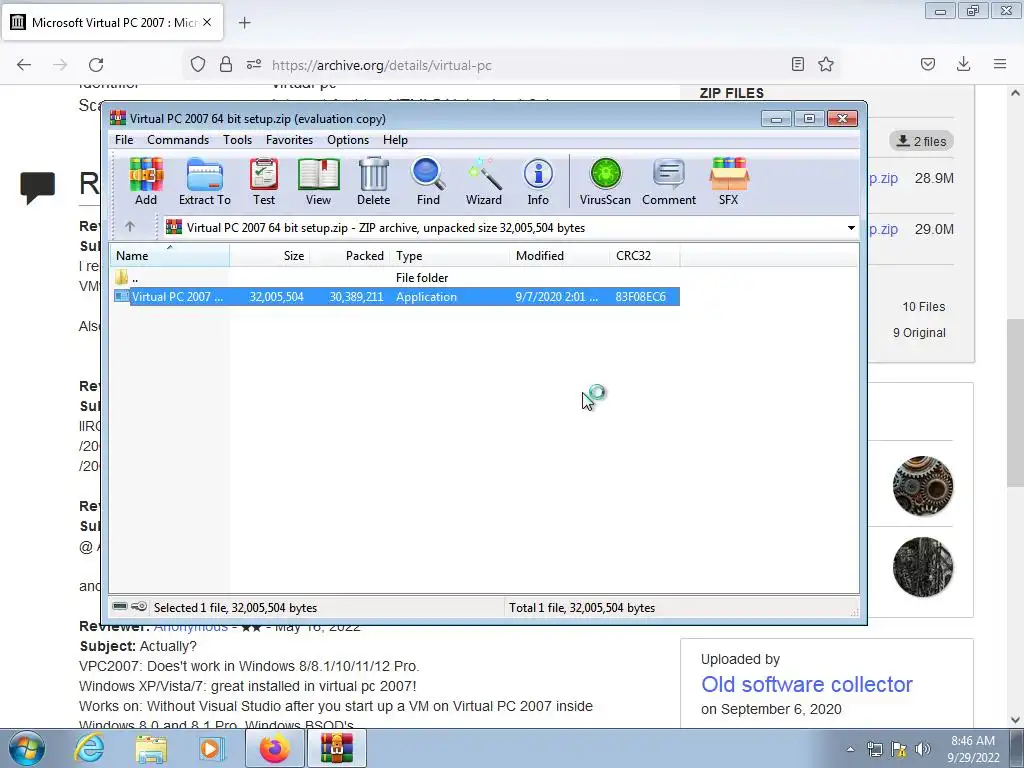Open the Comment tool
This screenshot has width=1024, height=768.
point(669,182)
